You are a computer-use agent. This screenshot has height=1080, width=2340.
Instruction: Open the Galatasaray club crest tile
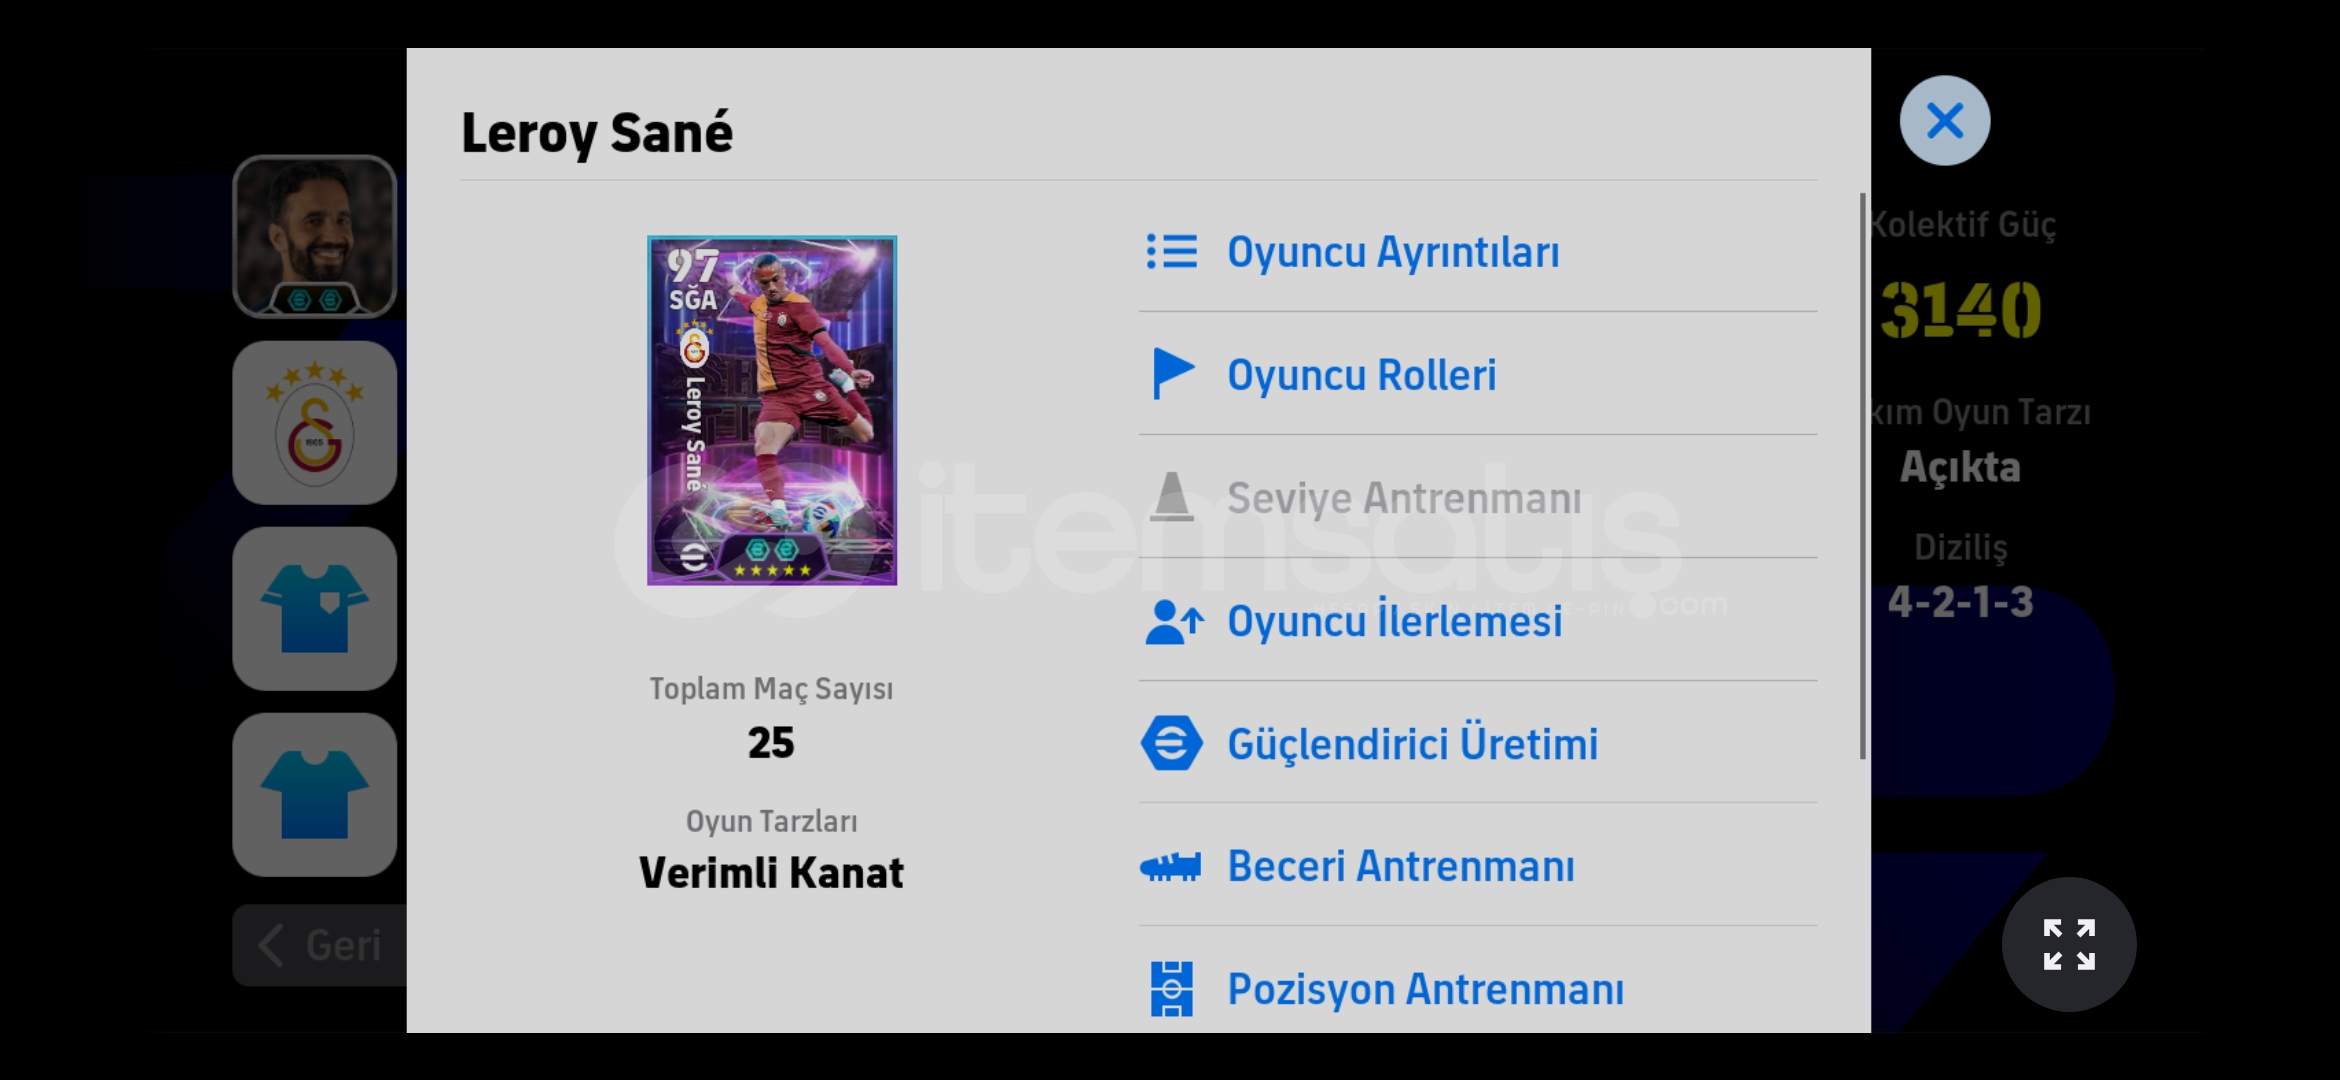(315, 423)
